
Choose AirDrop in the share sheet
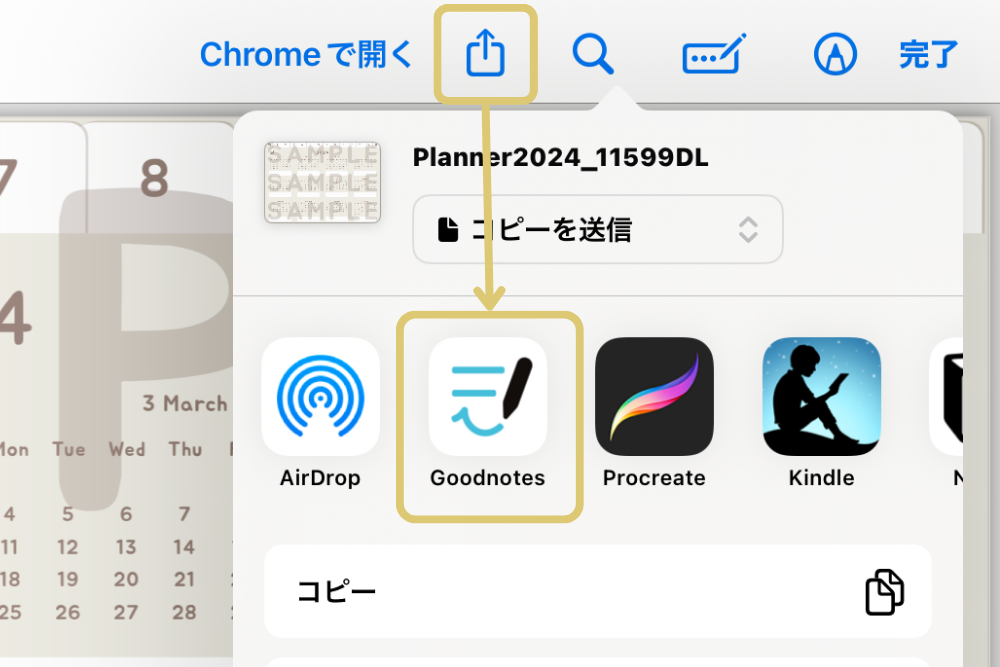tap(320, 397)
